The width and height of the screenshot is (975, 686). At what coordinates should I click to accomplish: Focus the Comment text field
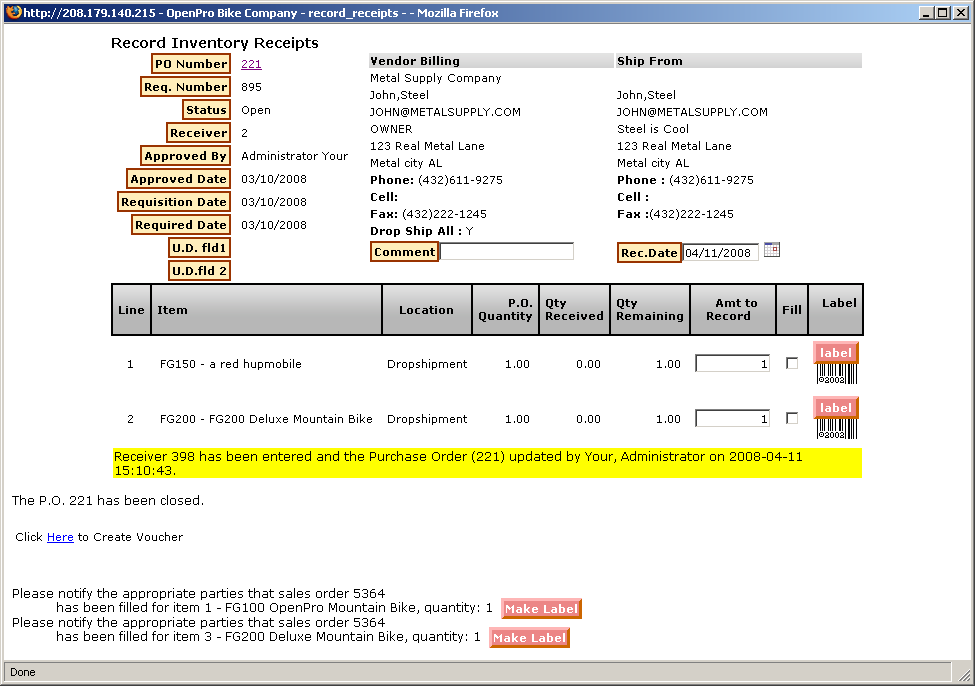[507, 252]
